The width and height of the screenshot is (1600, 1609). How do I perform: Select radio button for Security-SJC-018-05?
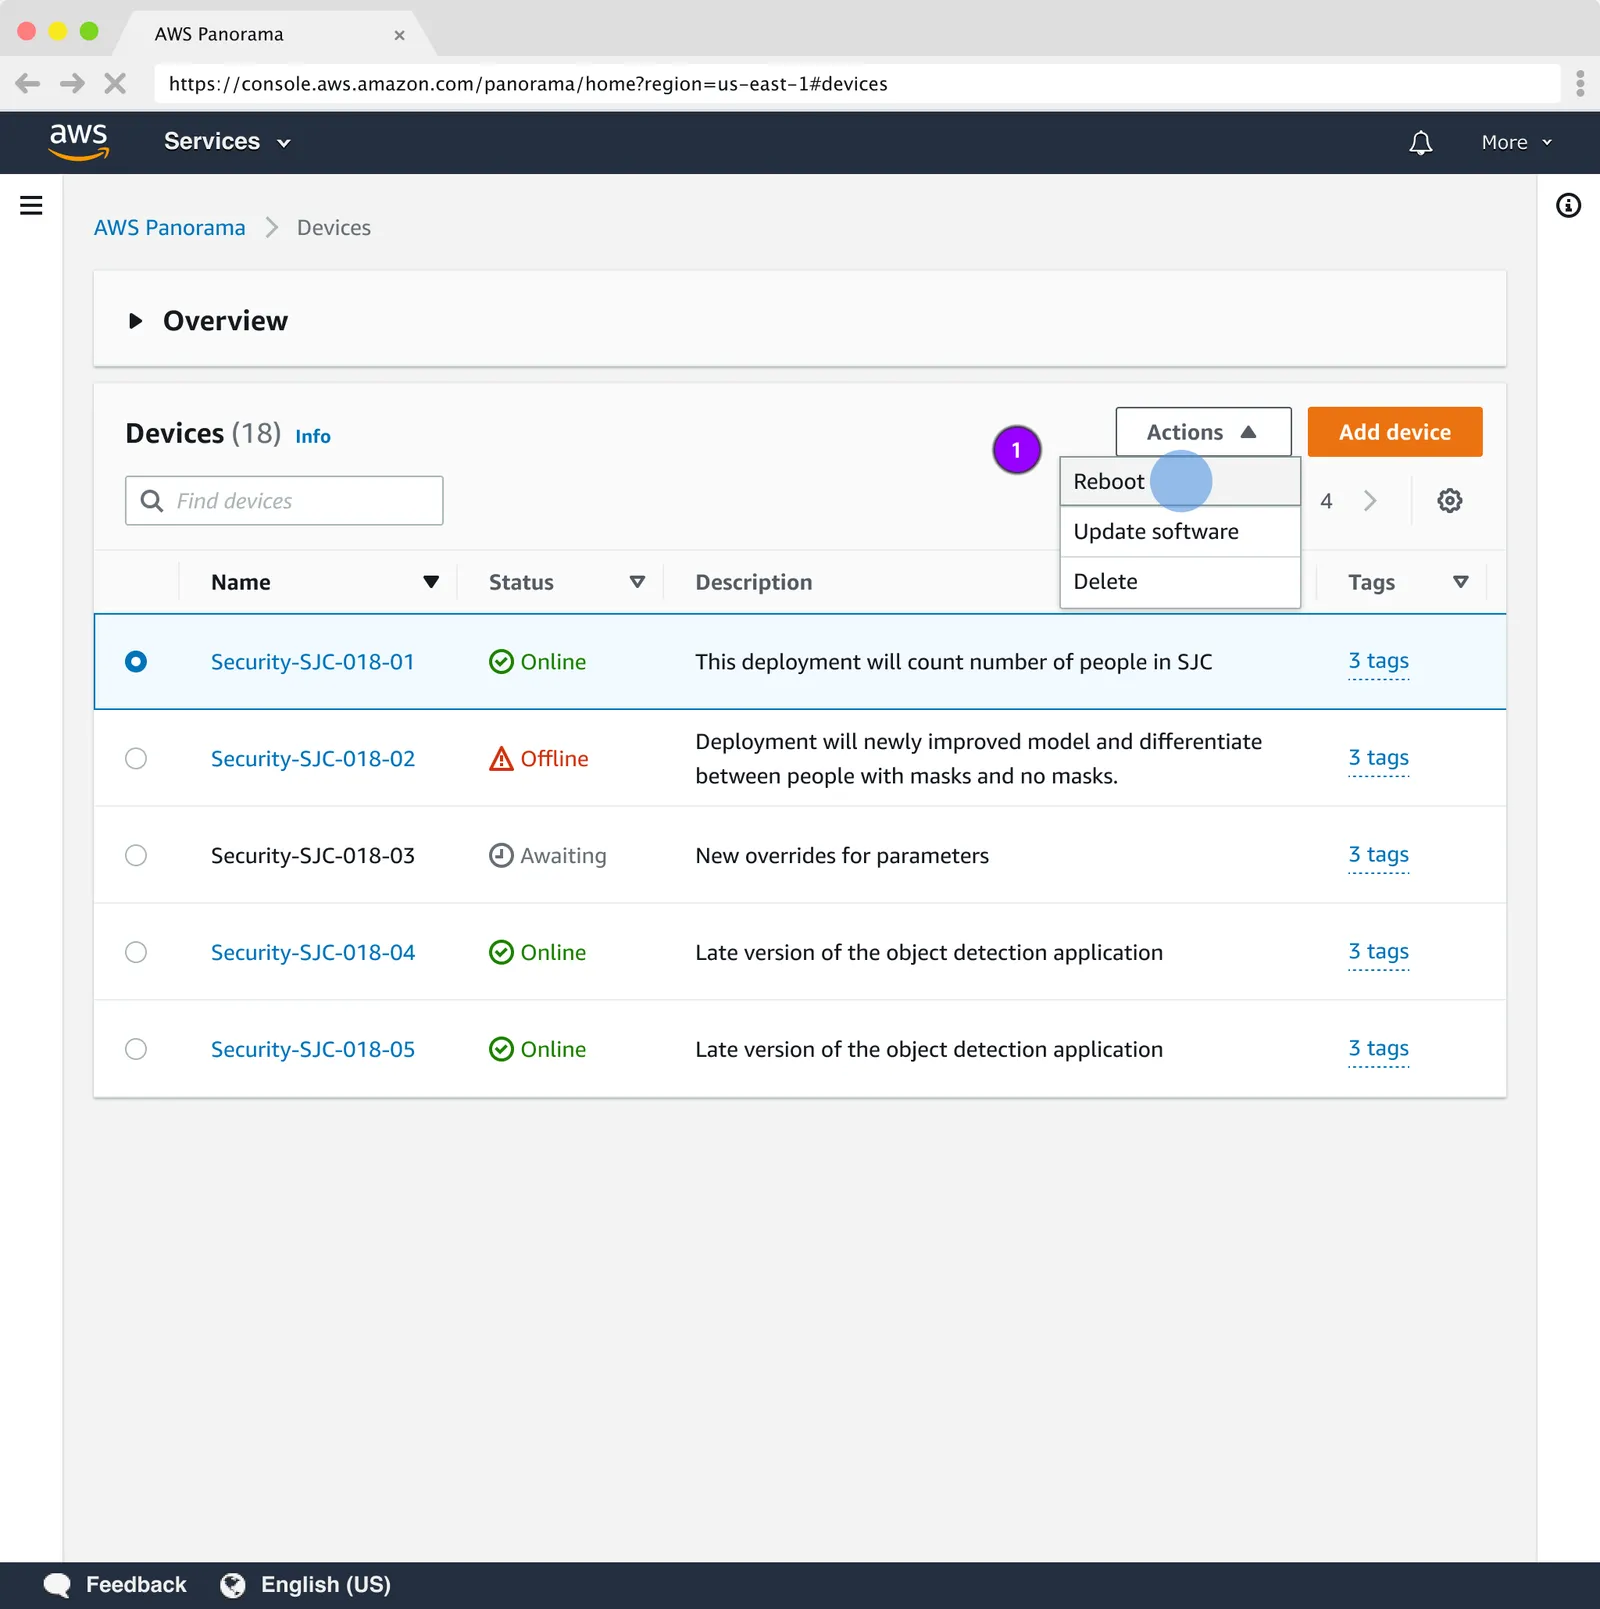click(136, 1049)
